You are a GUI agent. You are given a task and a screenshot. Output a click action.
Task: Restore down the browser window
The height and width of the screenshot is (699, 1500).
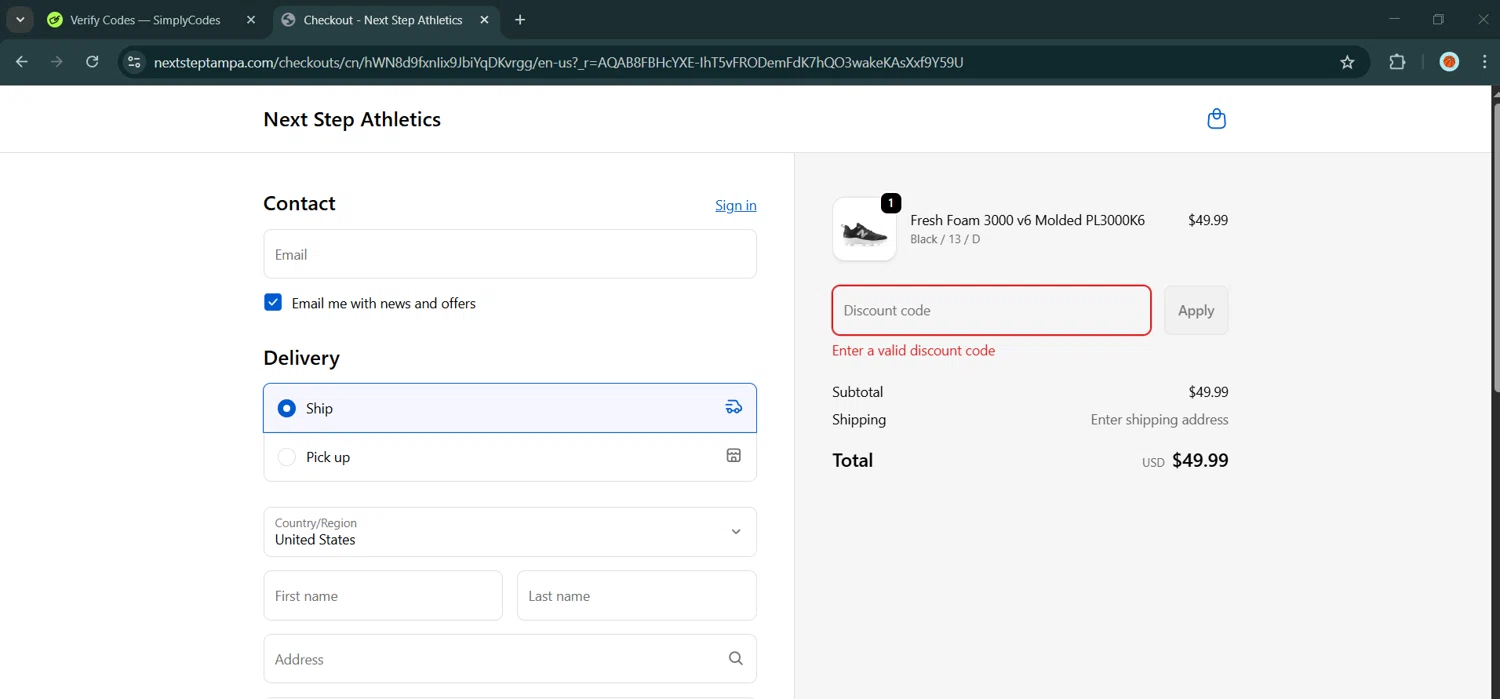(x=1438, y=19)
